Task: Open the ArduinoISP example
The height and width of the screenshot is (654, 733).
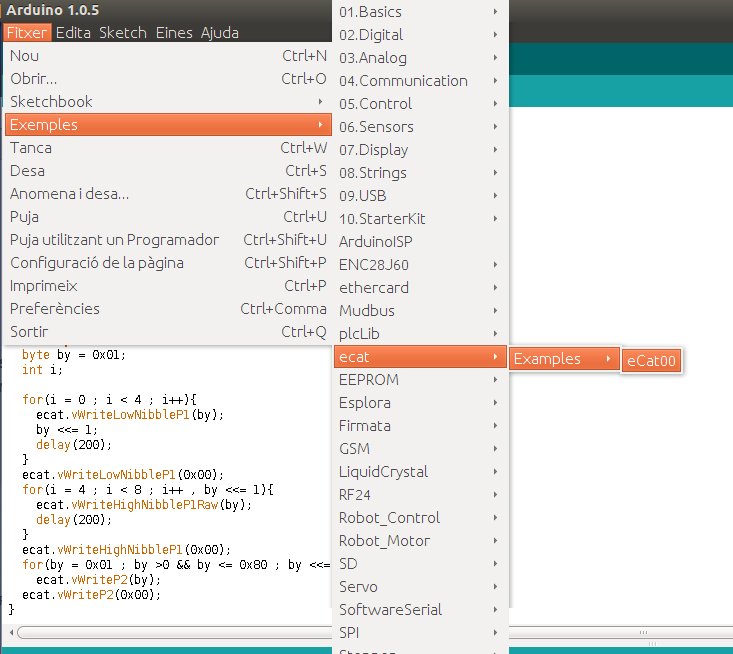Action: click(x=420, y=241)
